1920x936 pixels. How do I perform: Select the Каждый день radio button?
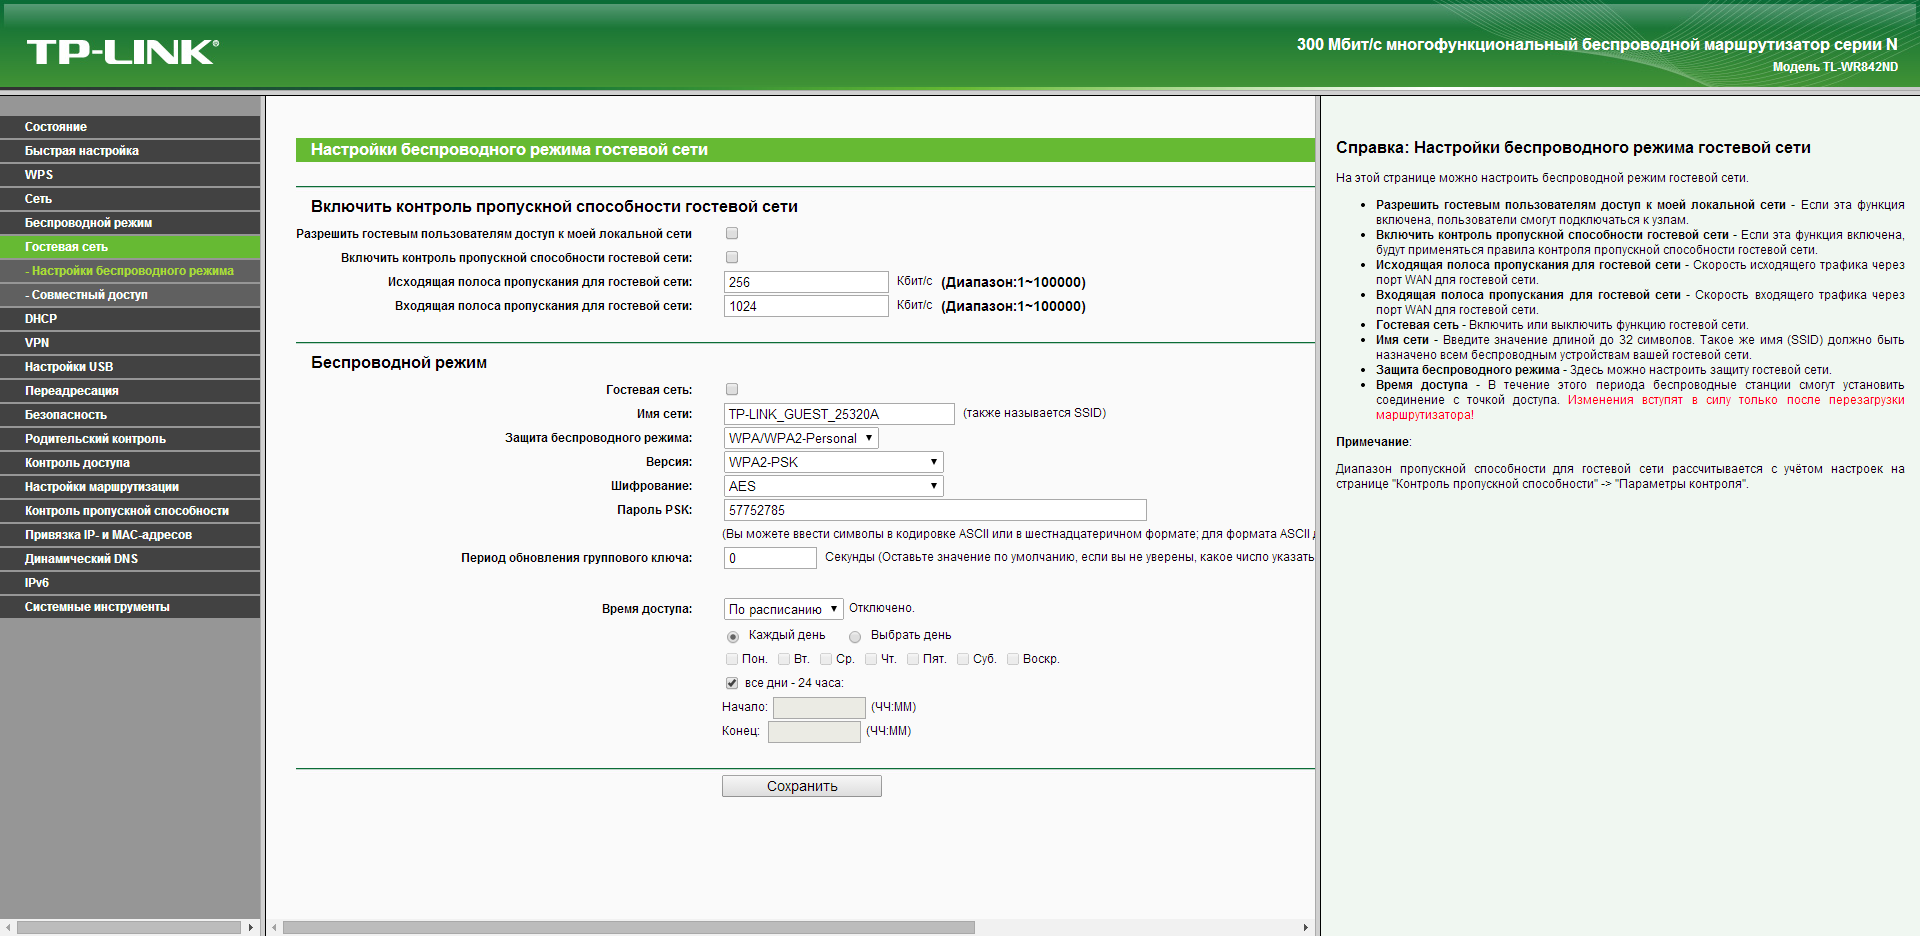733,636
